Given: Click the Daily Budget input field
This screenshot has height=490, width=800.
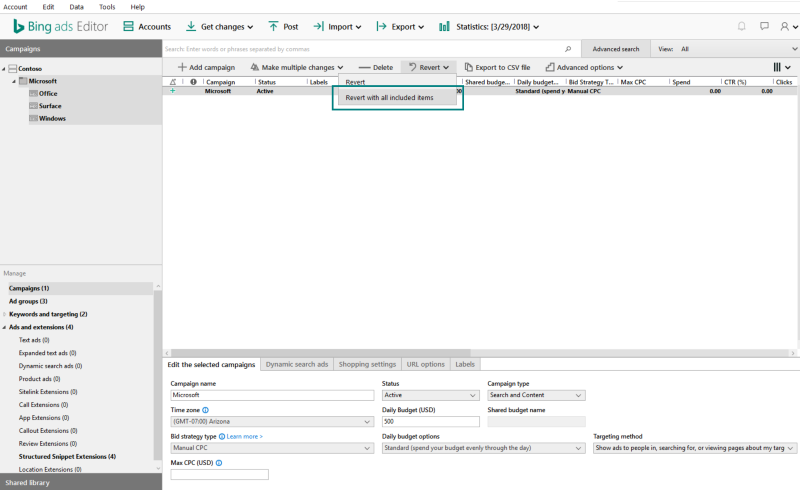Looking at the screenshot, I should coord(429,422).
